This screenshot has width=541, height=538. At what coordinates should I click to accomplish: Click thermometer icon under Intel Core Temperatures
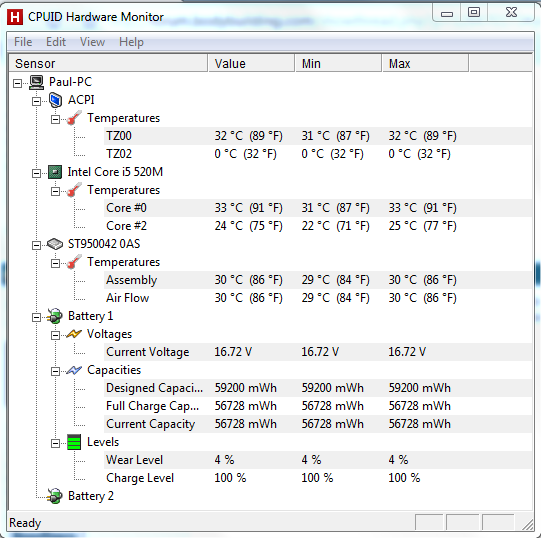coord(74,190)
